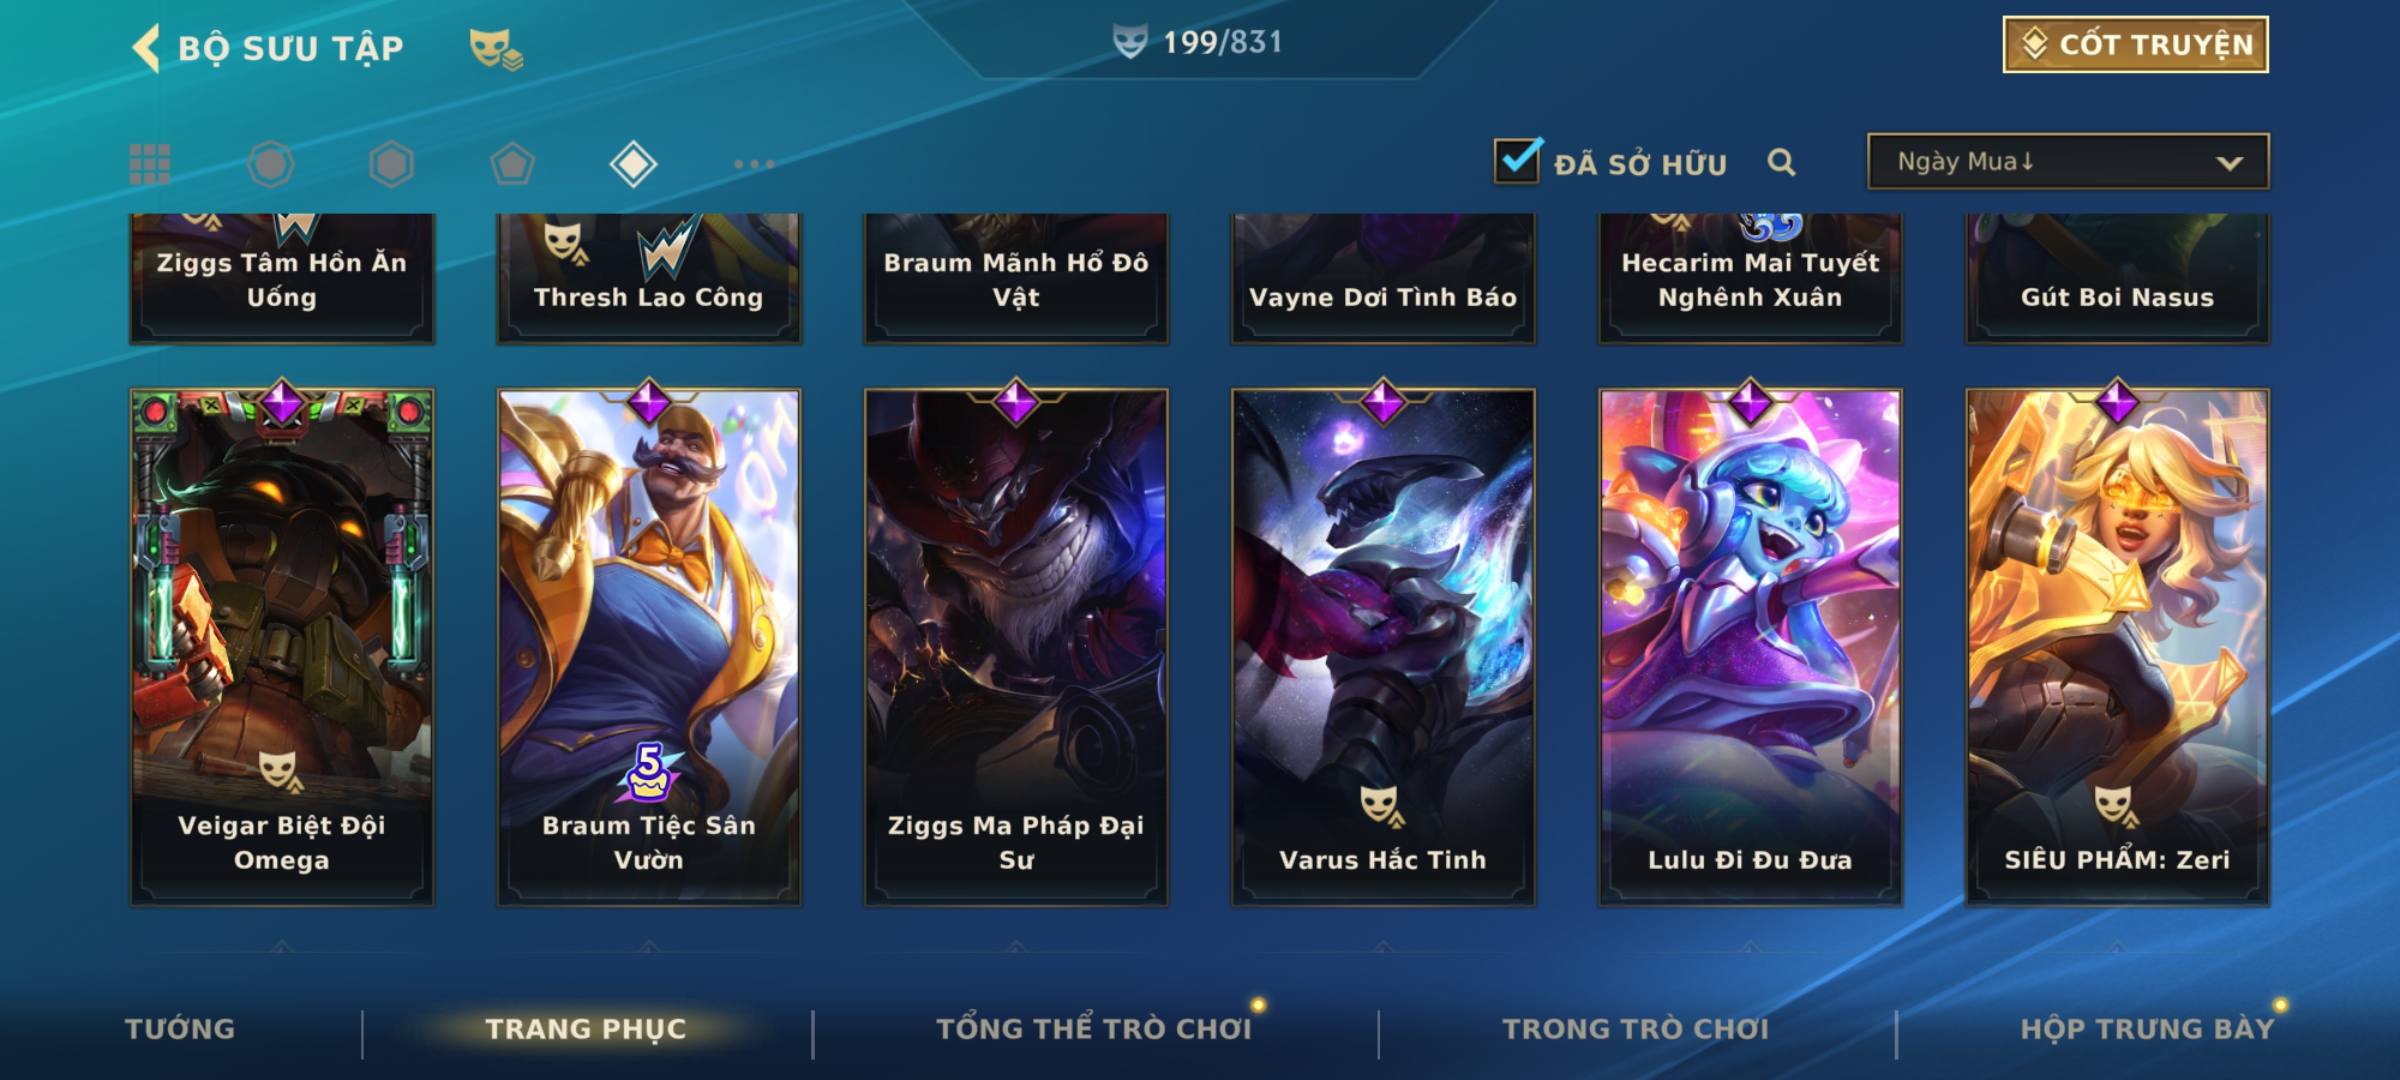Viewport: 2400px width, 1080px height.
Task: Open the Trong Trò Chơi tab
Action: pos(1636,1029)
